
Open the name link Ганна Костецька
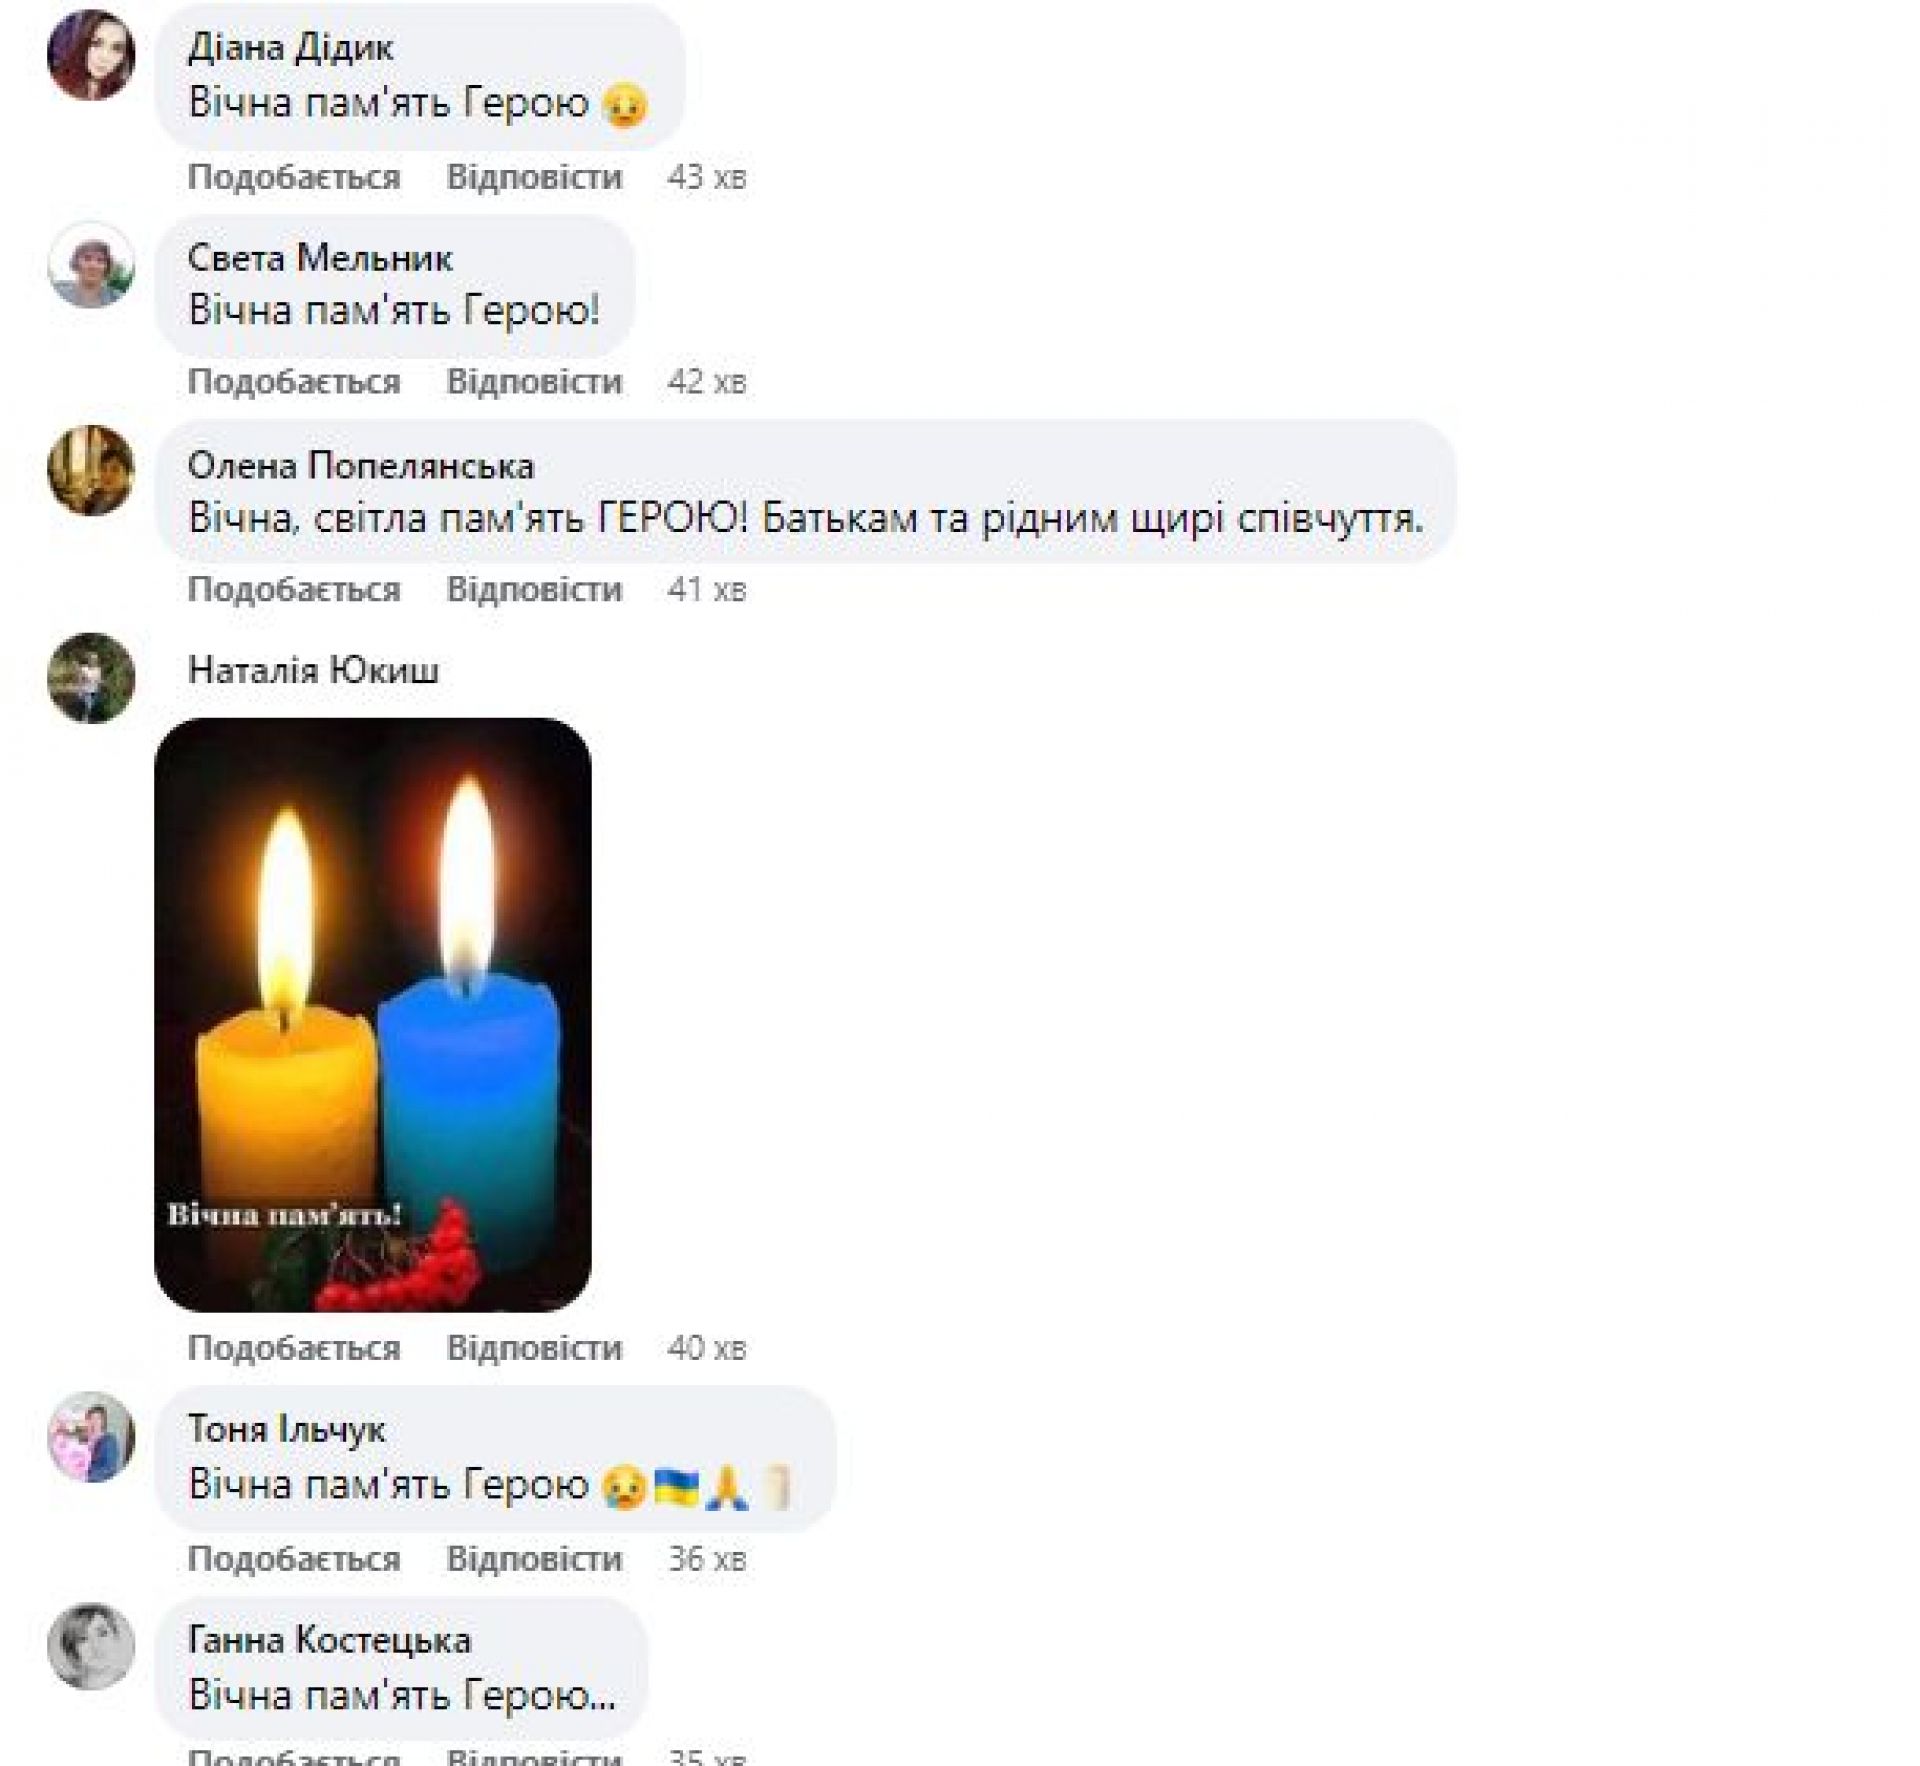(329, 1640)
